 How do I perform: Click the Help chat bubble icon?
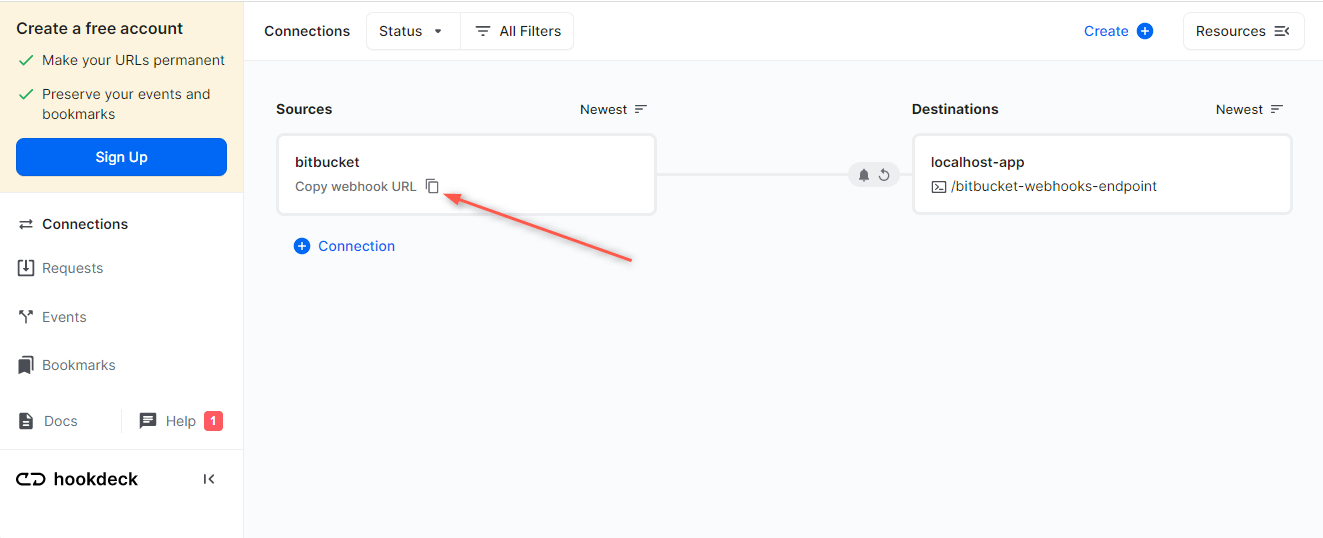[x=148, y=421]
